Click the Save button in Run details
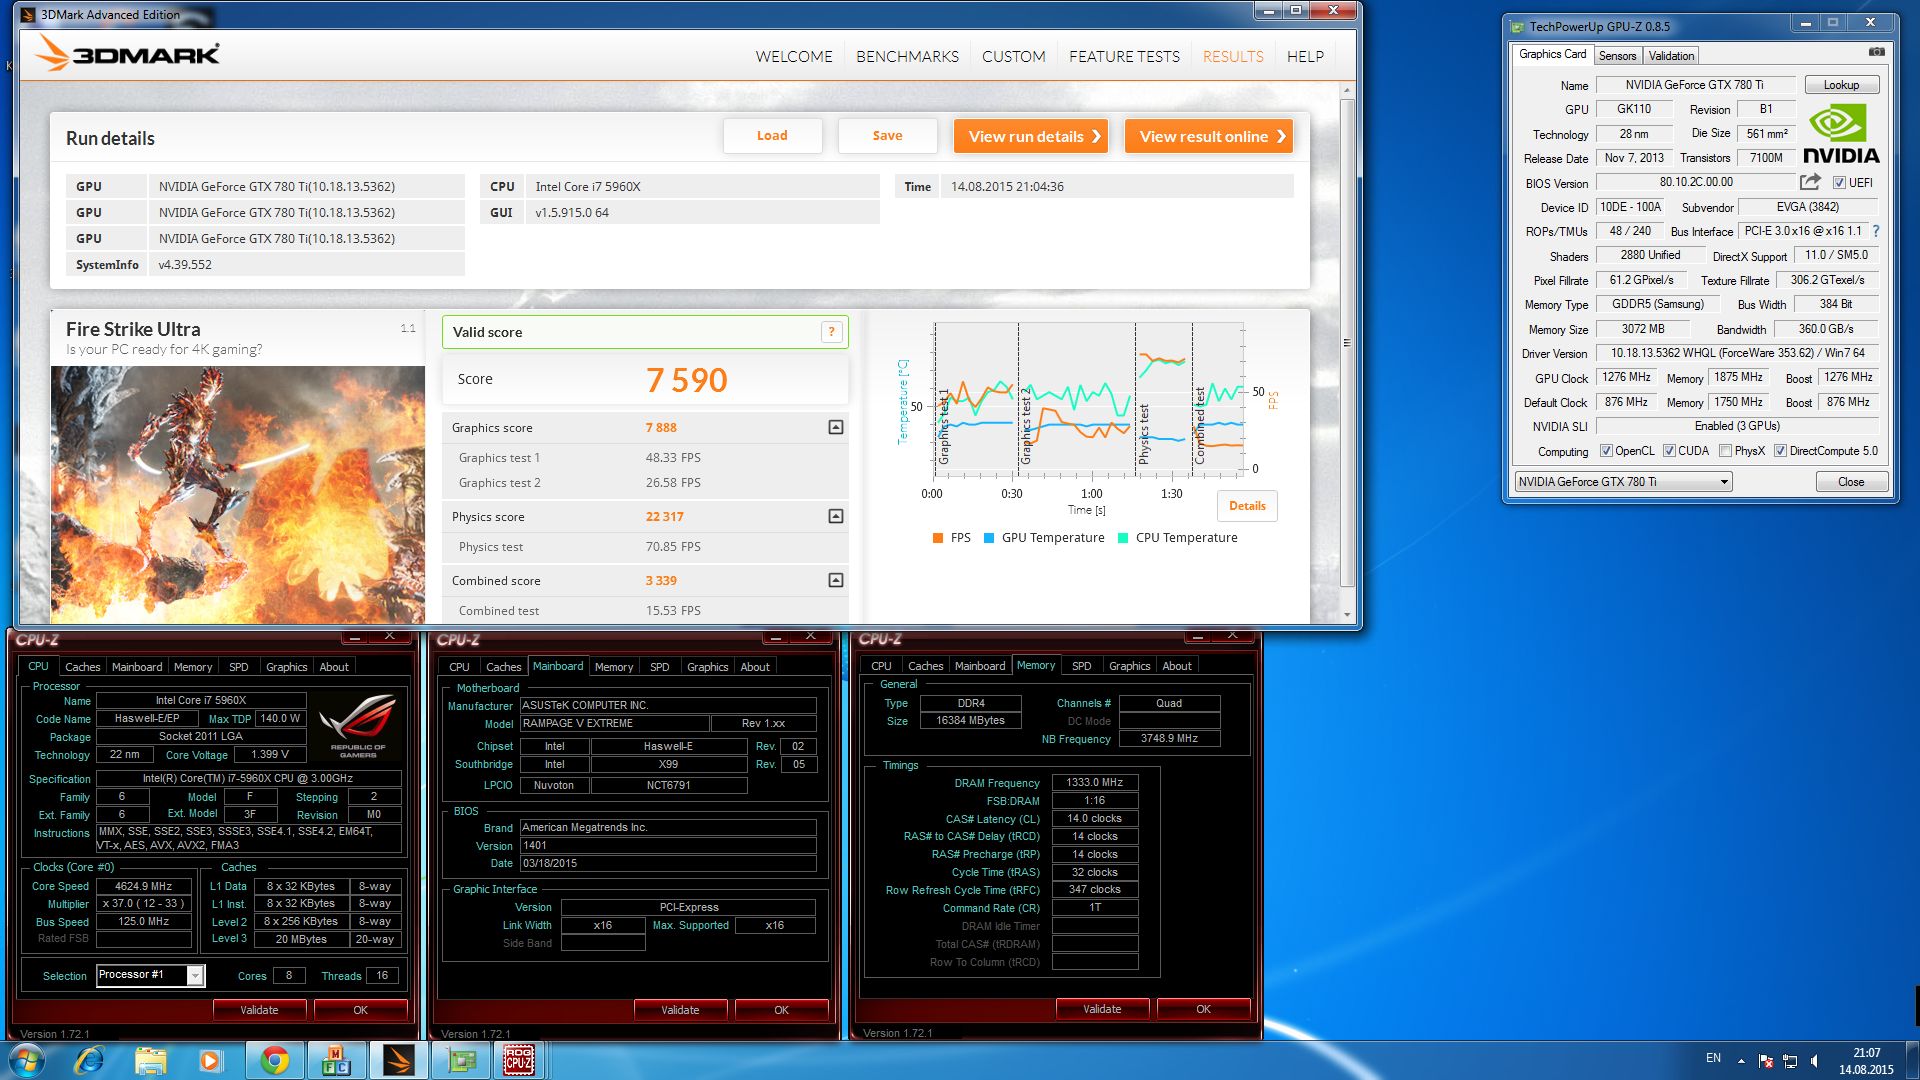The height and width of the screenshot is (1080, 1920). click(887, 136)
